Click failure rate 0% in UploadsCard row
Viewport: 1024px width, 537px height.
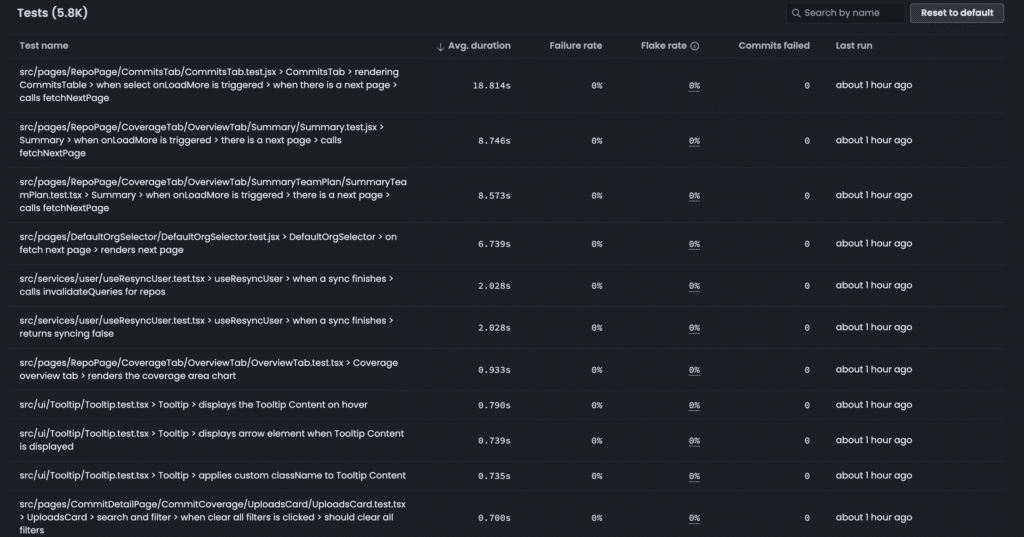click(x=596, y=517)
